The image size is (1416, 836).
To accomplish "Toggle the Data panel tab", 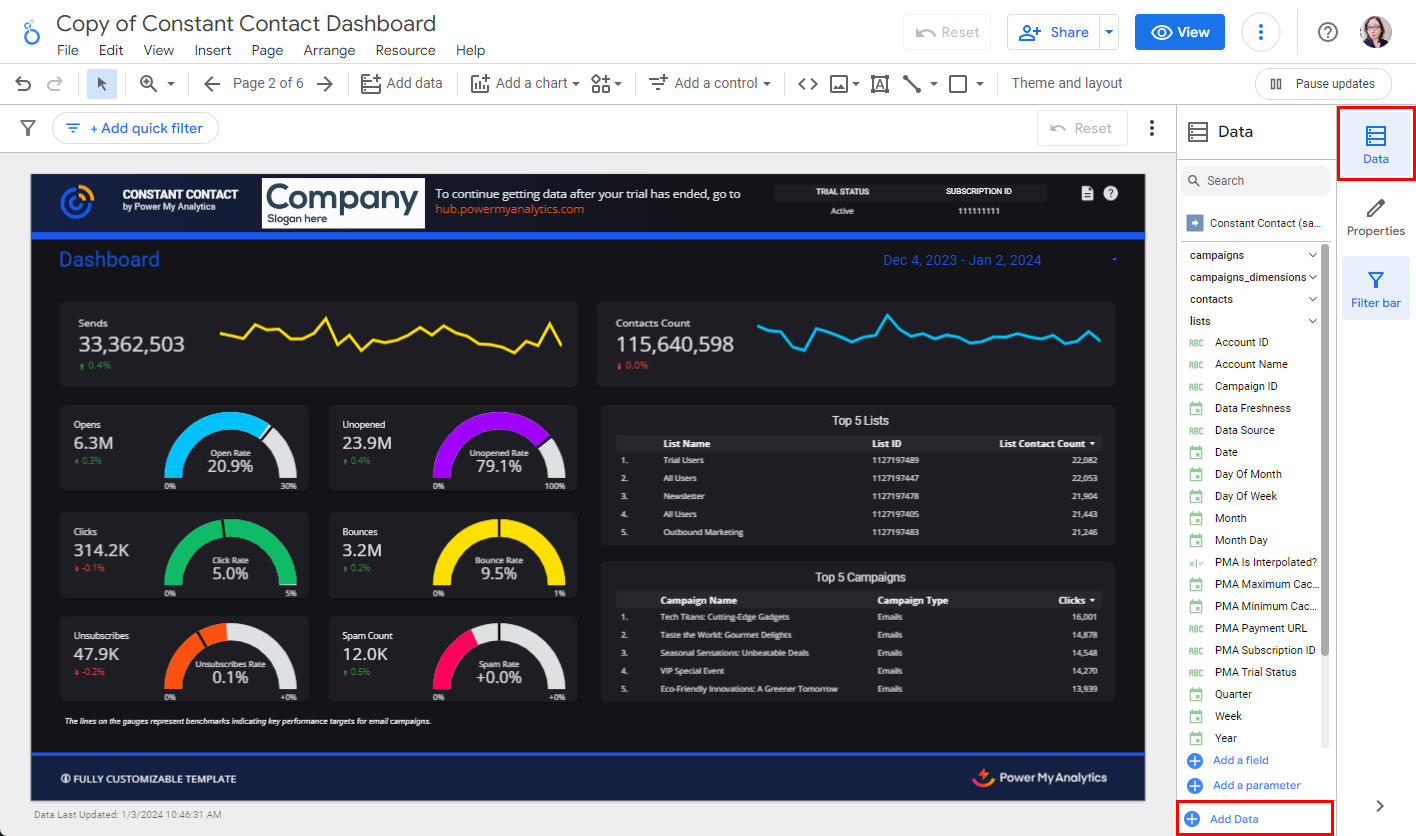I will [x=1375, y=145].
